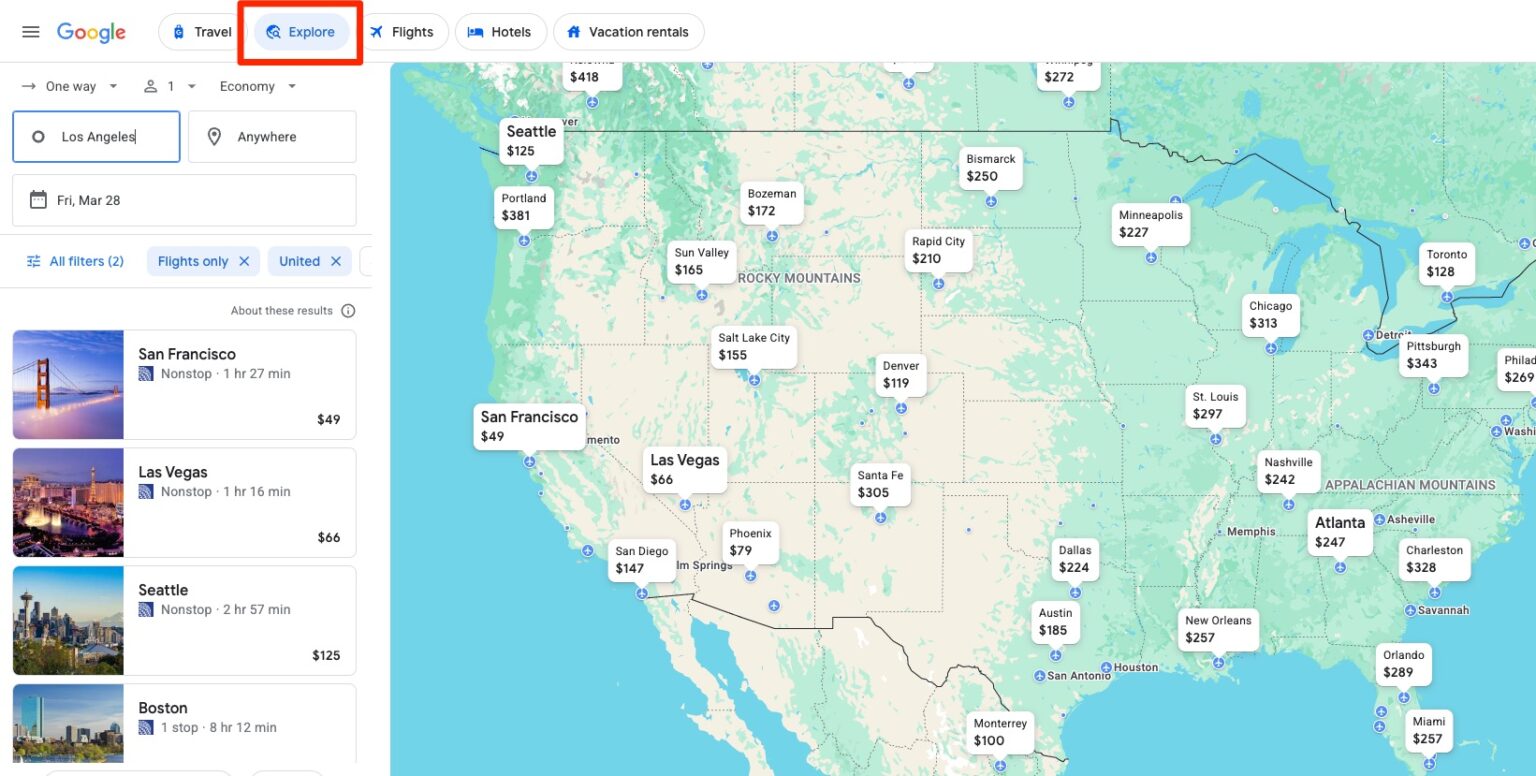Screen dimensions: 1536x776
Task: Click the info icon beside About these results
Action: coord(348,311)
